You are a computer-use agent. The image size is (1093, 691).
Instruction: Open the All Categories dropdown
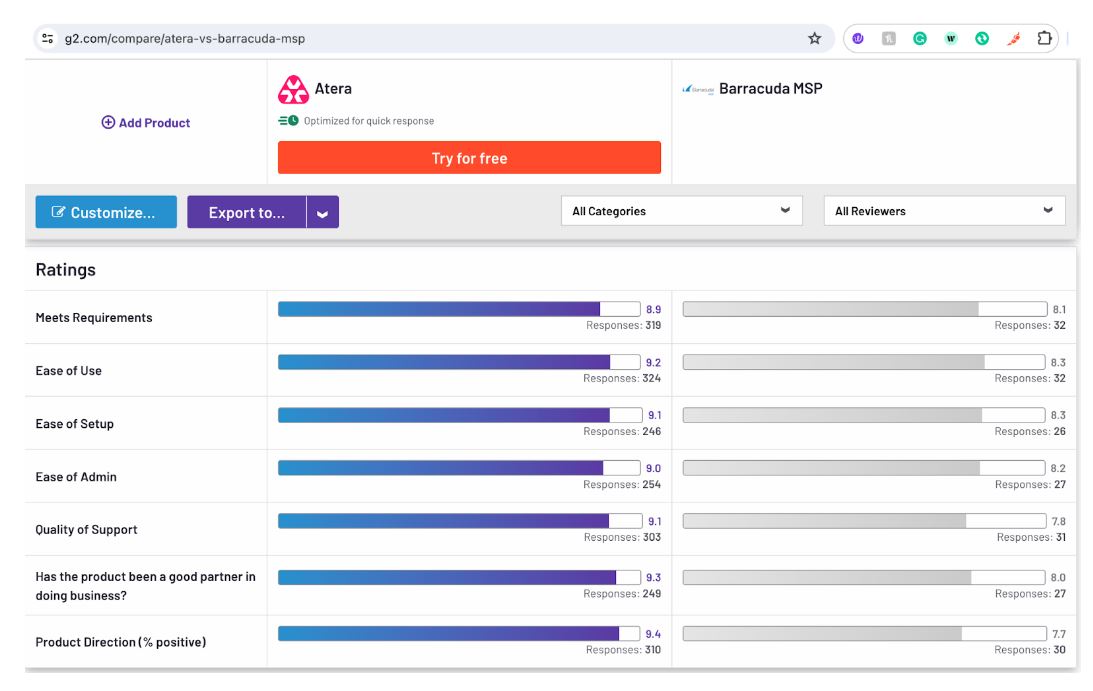(x=680, y=211)
